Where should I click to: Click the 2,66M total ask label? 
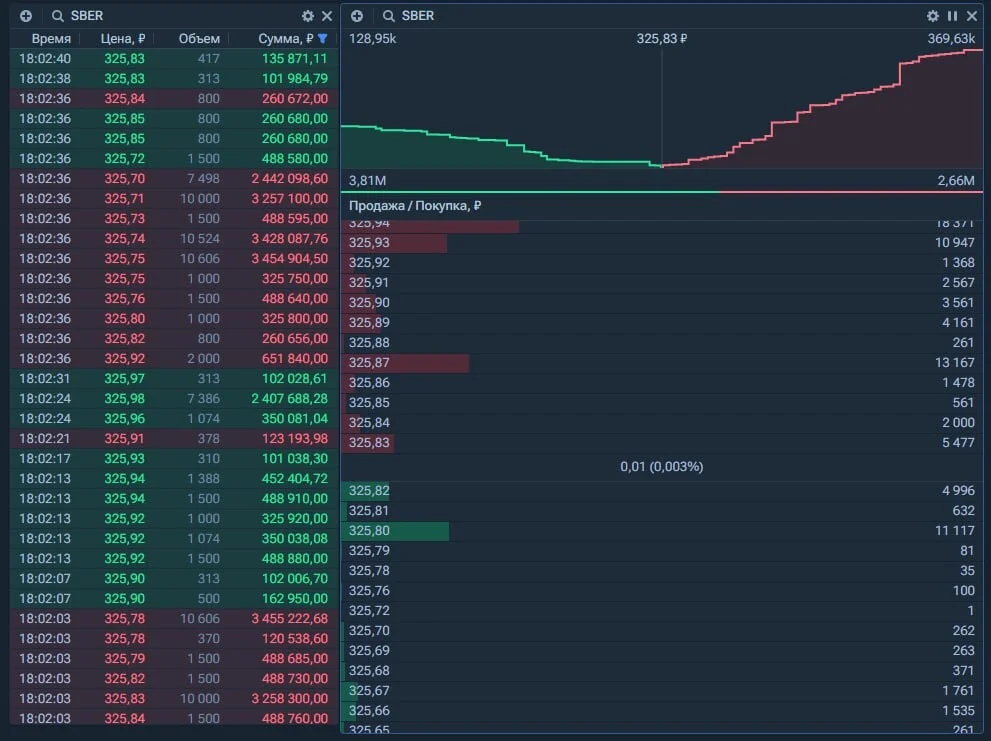click(956, 181)
